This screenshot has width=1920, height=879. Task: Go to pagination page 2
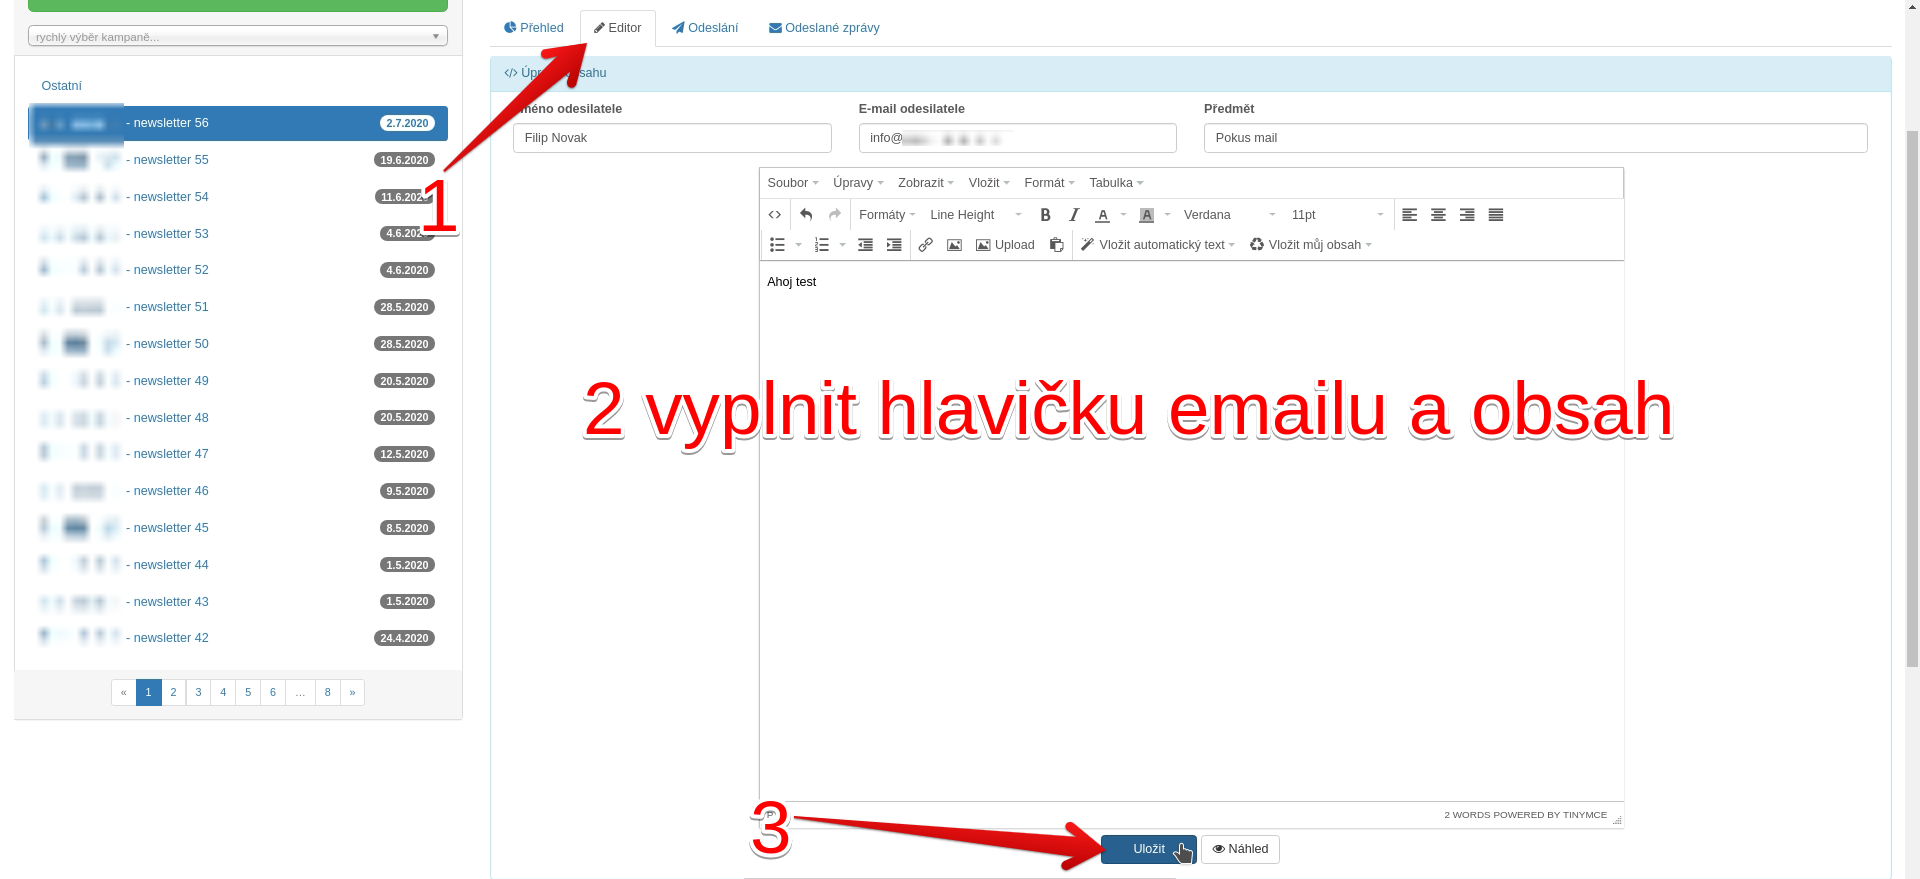[x=173, y=692]
